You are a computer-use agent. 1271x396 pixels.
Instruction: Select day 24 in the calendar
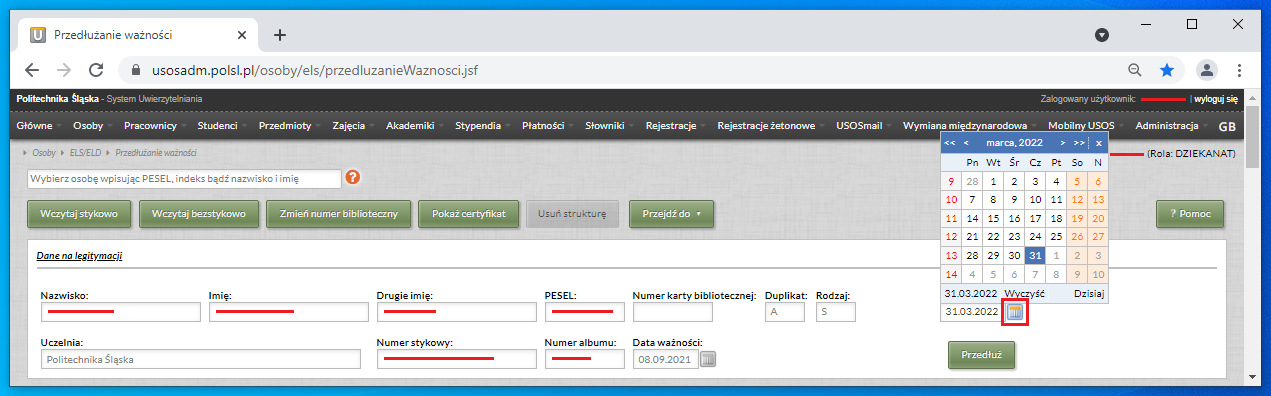pos(1035,237)
